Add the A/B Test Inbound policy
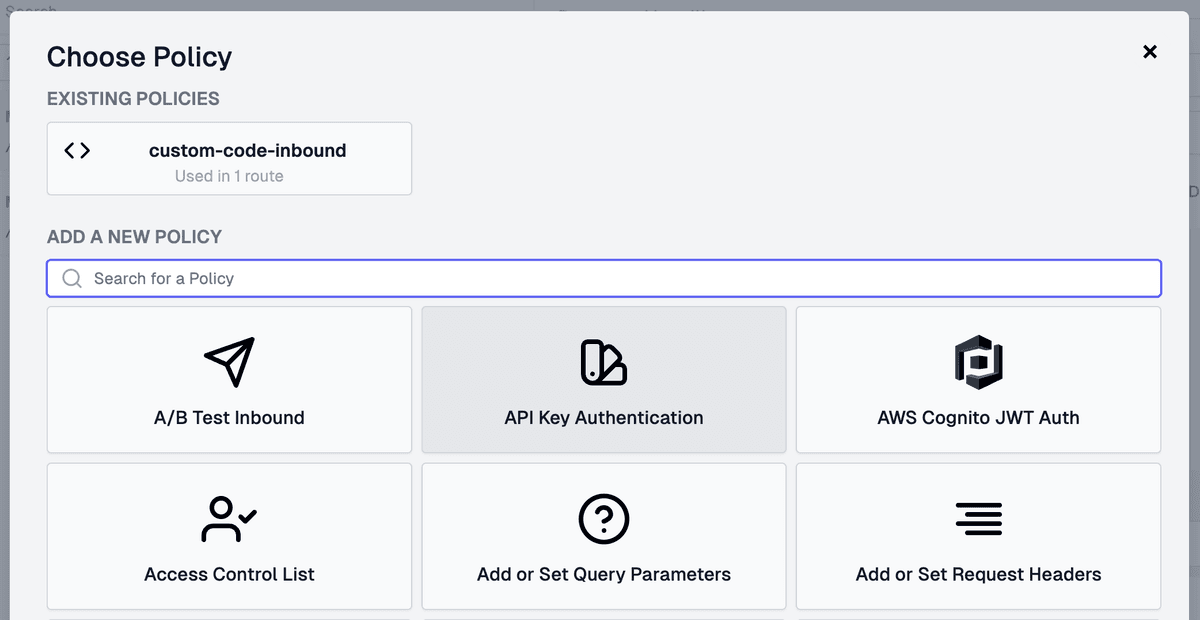The height and width of the screenshot is (620, 1200). tap(229, 380)
